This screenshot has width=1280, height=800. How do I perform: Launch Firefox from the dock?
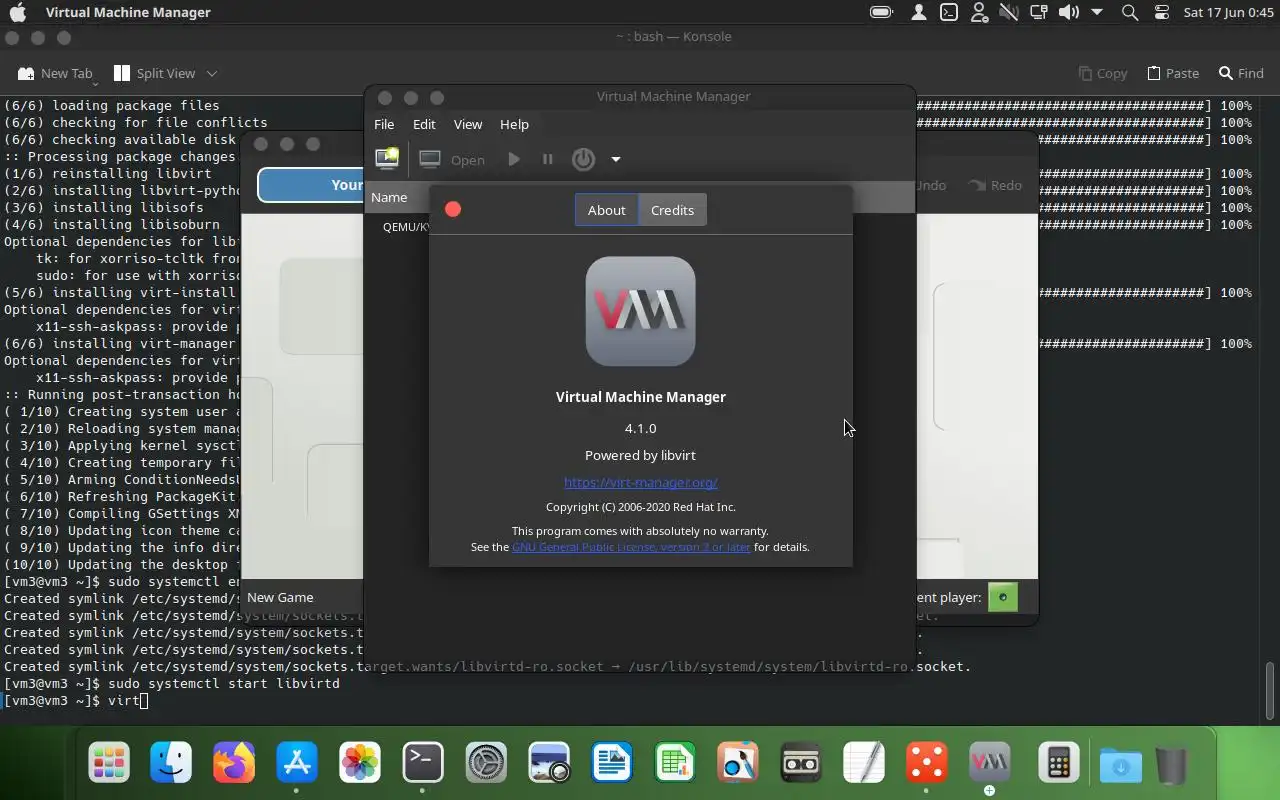click(234, 764)
